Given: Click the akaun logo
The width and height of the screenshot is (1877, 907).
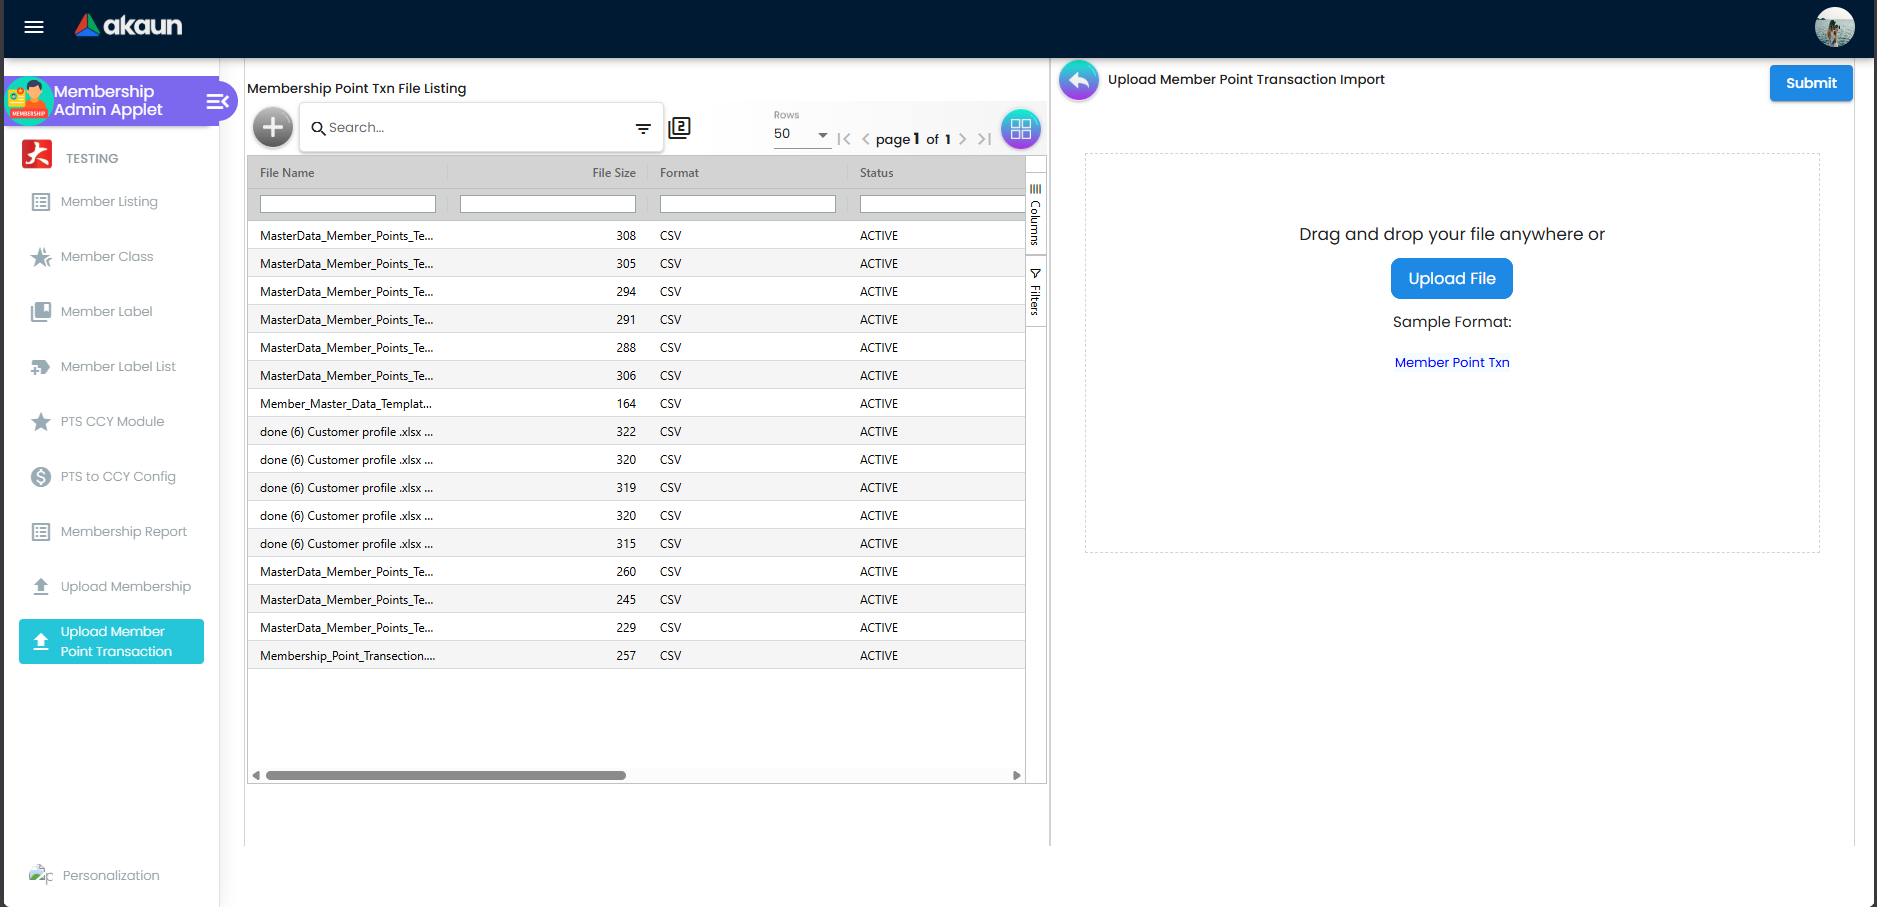Looking at the screenshot, I should tap(128, 26).
